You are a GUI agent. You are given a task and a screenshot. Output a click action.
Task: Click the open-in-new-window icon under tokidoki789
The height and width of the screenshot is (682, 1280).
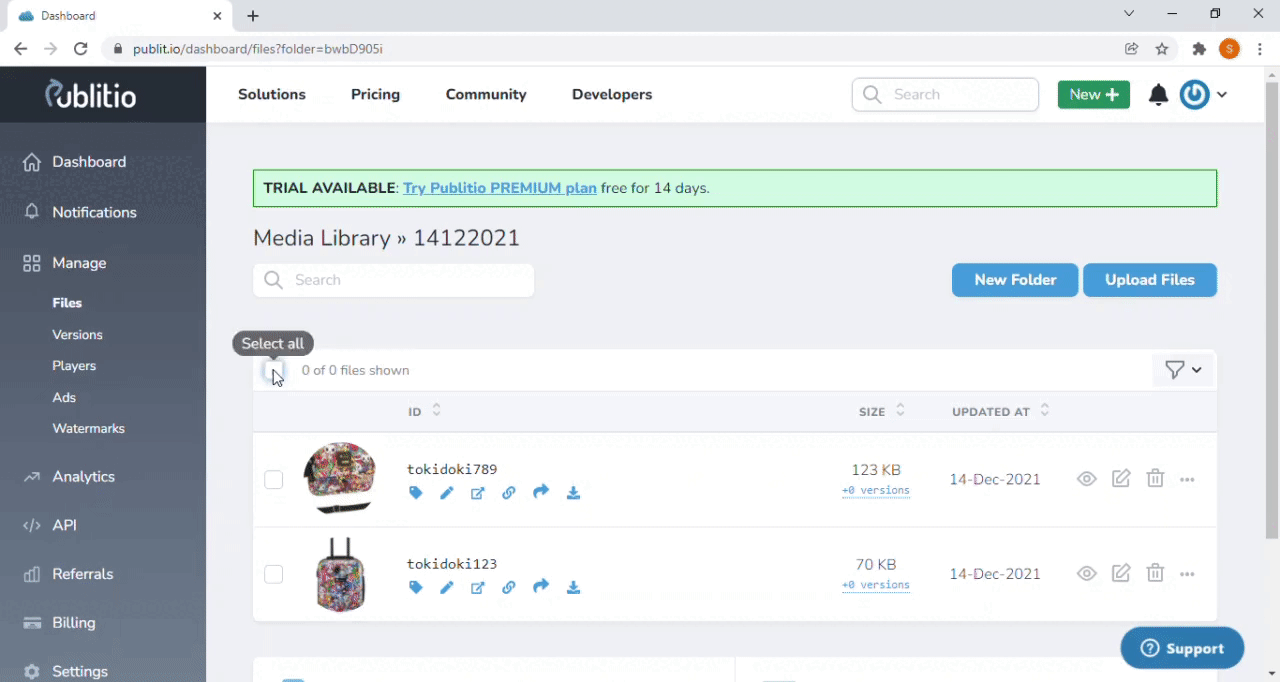pos(478,493)
